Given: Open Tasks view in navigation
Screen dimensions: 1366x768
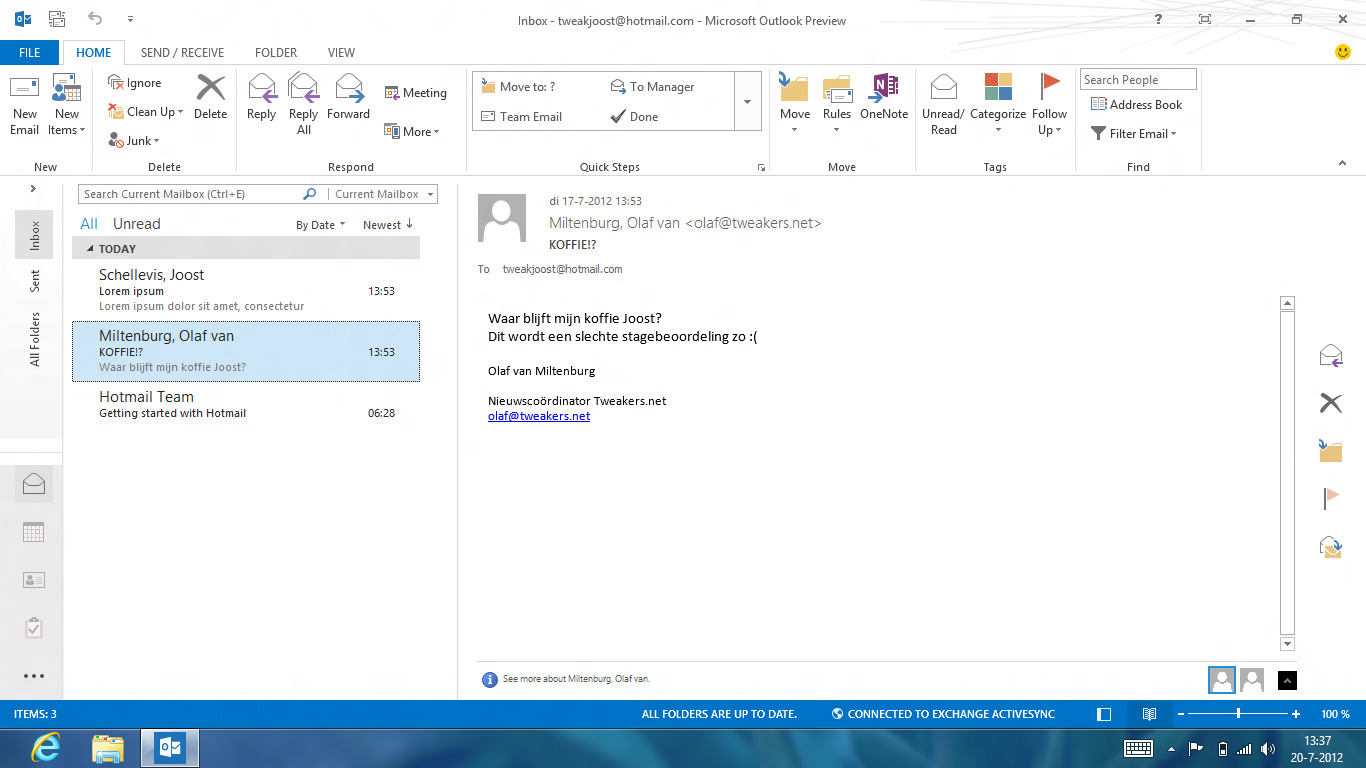Looking at the screenshot, I should point(33,628).
